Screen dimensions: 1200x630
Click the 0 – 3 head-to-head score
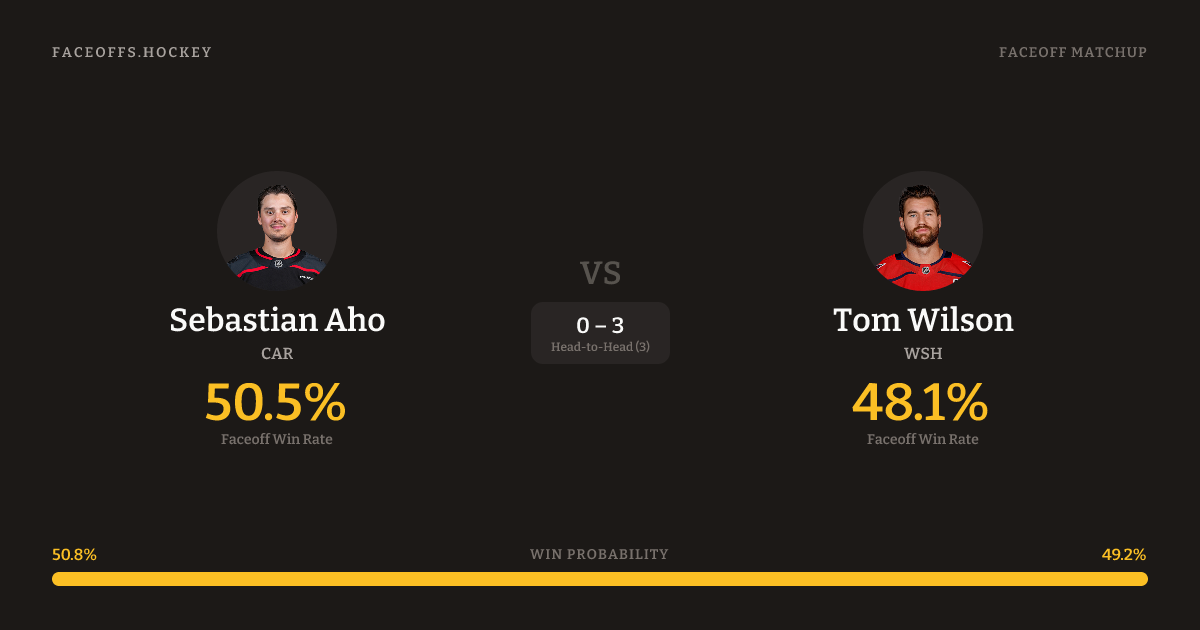pos(600,325)
